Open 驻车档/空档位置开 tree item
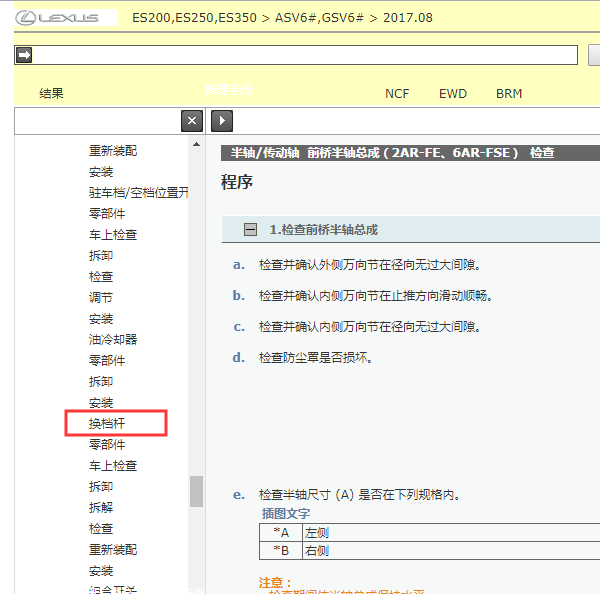The height and width of the screenshot is (594, 600). pos(139,193)
